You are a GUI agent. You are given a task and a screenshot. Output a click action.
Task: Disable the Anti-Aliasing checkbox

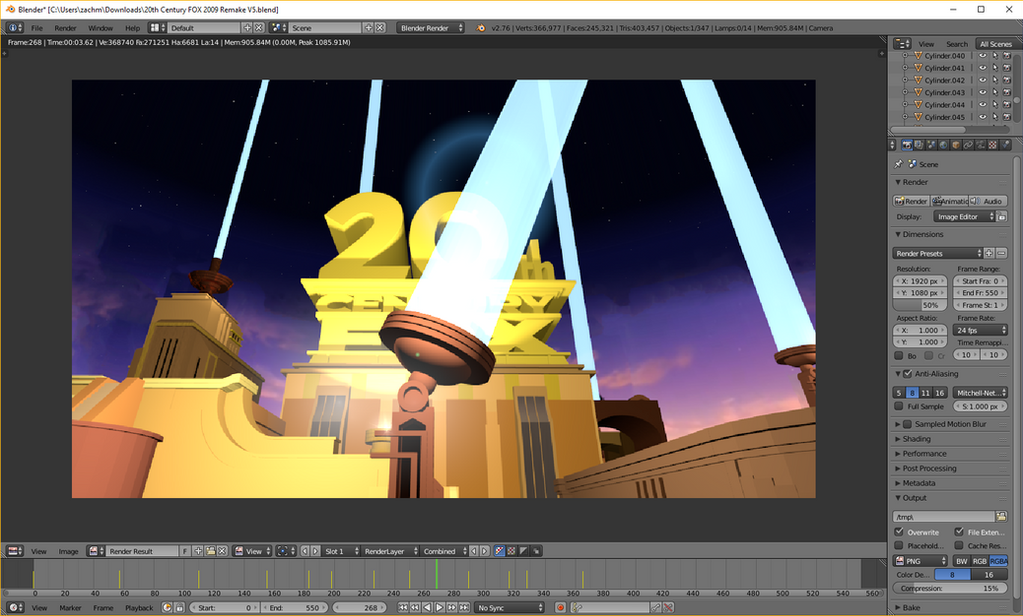click(908, 374)
